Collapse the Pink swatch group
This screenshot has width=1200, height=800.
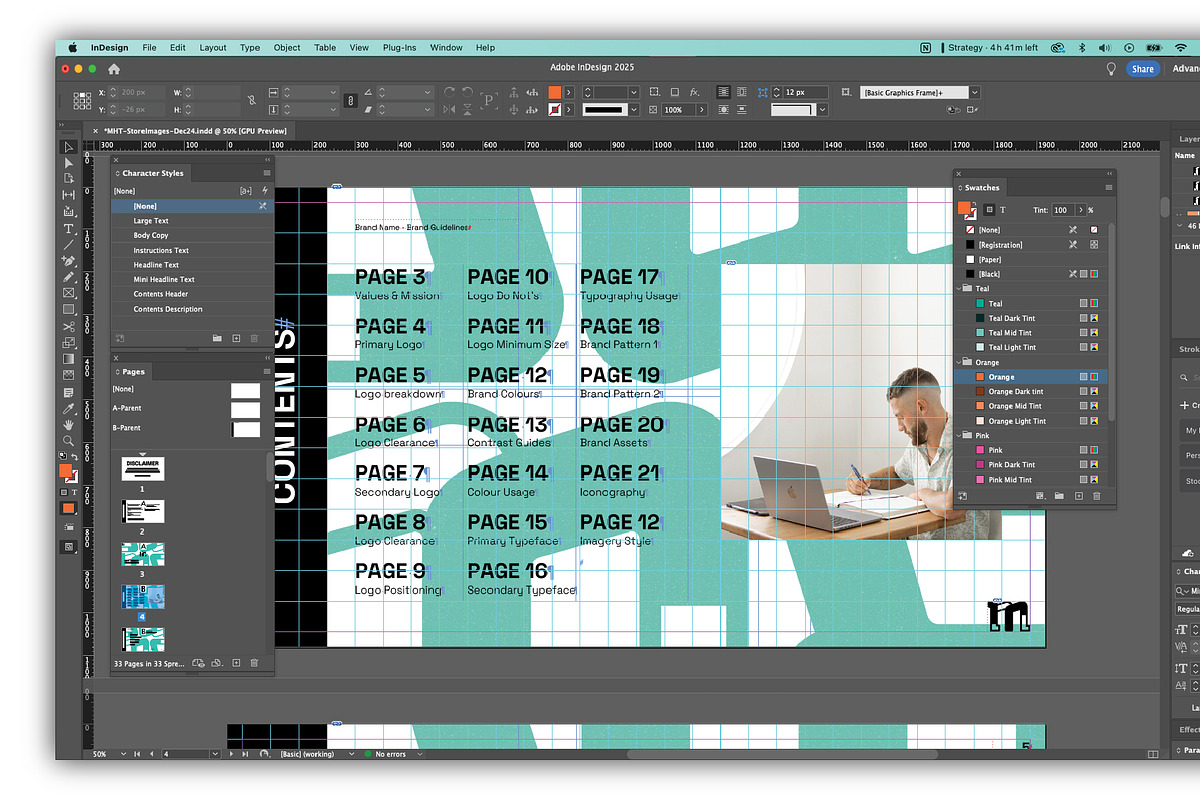coord(959,436)
